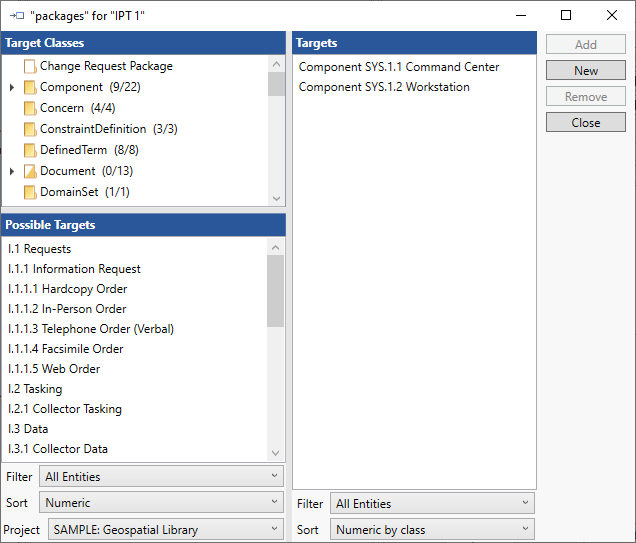Screen dimensions: 636x543
Task: Open the Project dropdown for Geospatial Library
Action: (164, 529)
